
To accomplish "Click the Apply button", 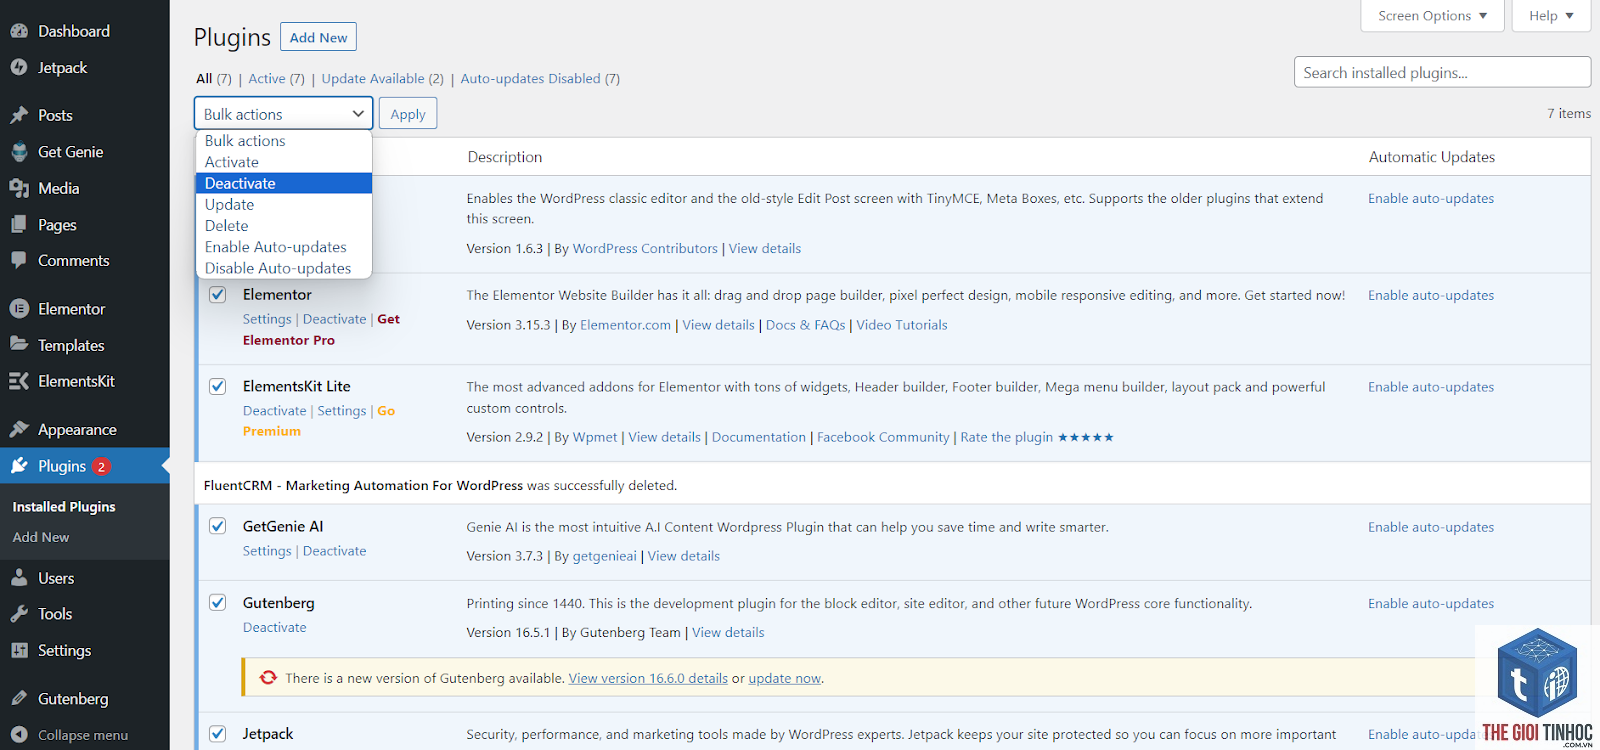I will pos(408,114).
